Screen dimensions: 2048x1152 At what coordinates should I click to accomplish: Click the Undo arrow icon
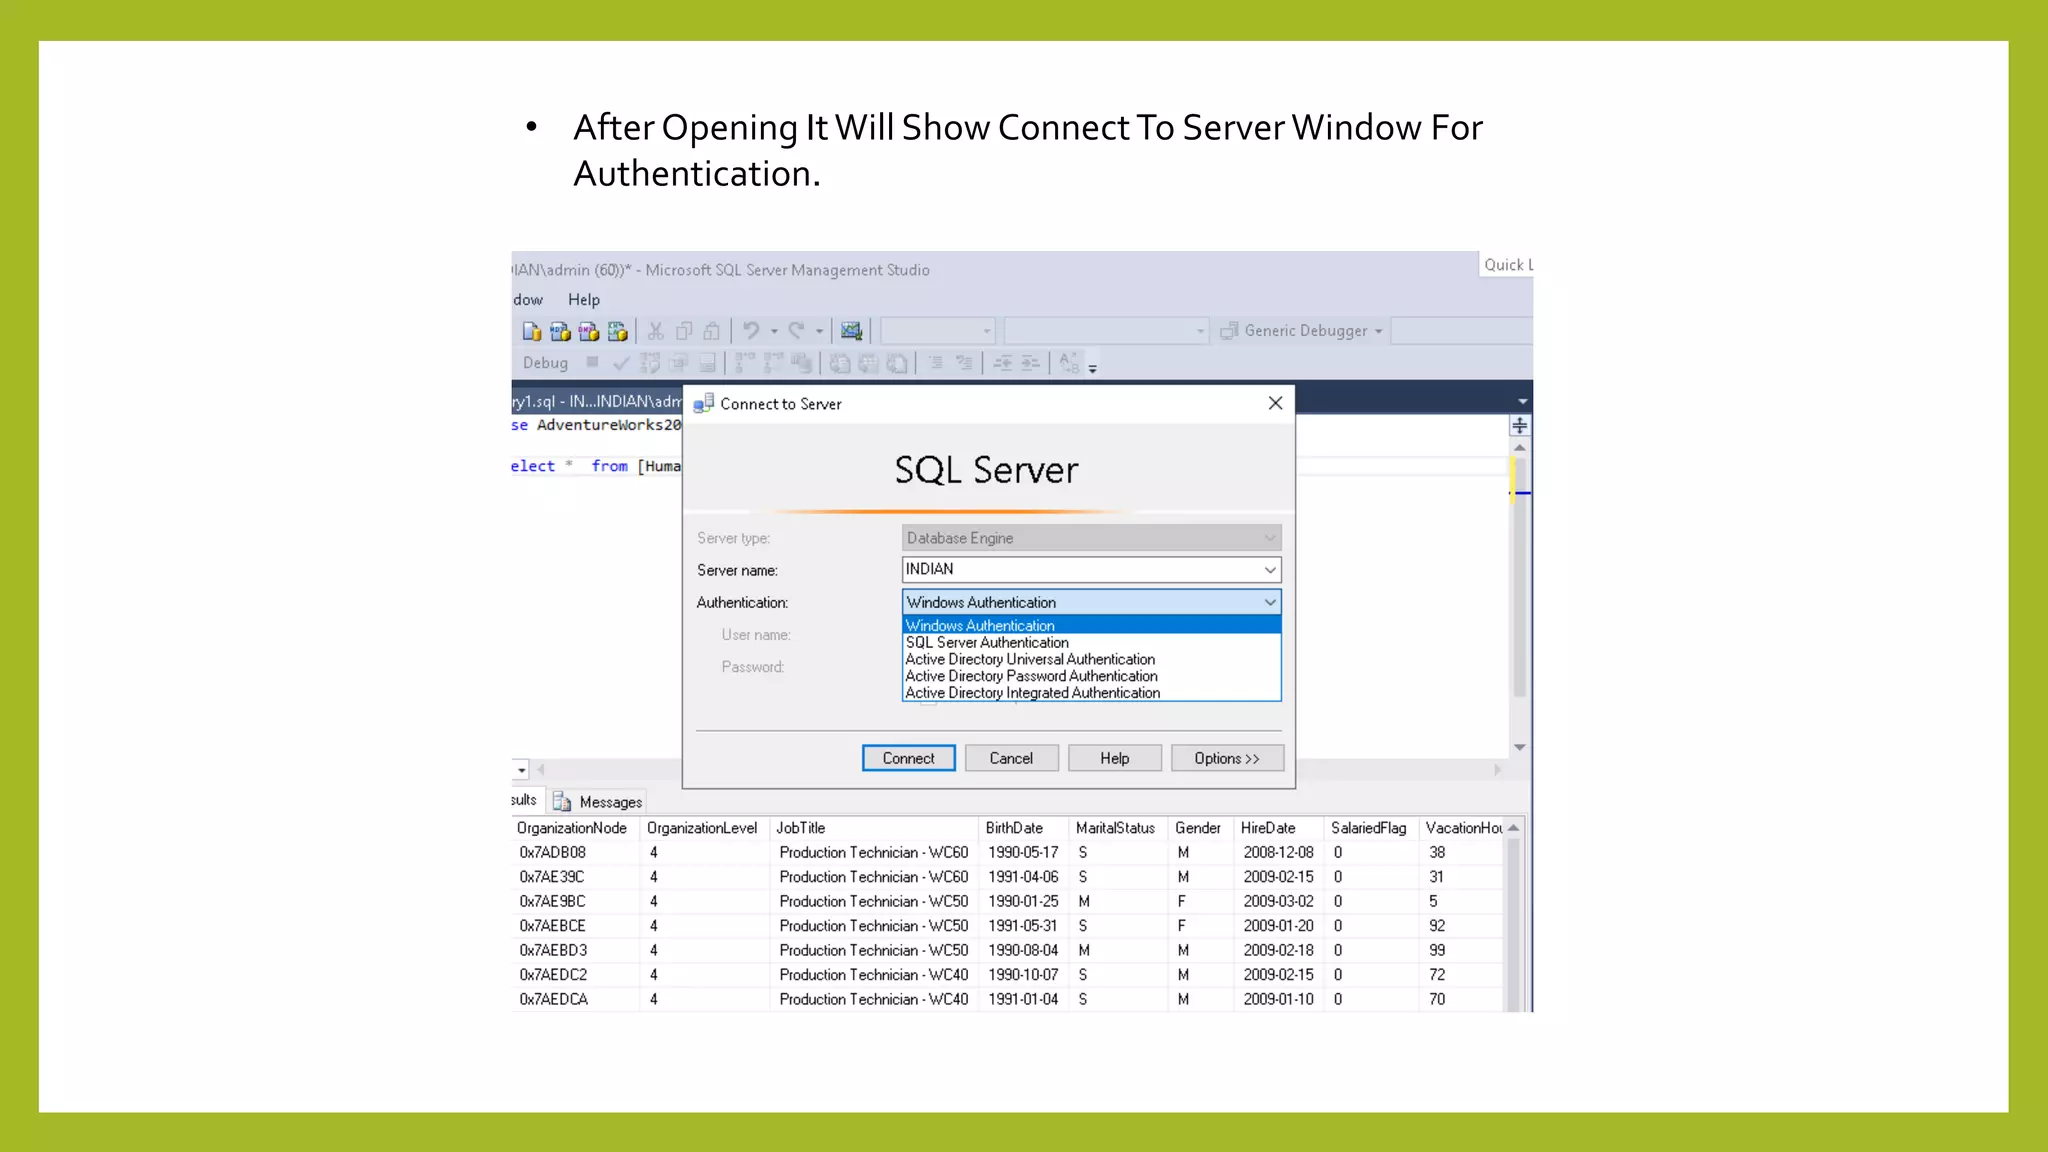pos(751,331)
